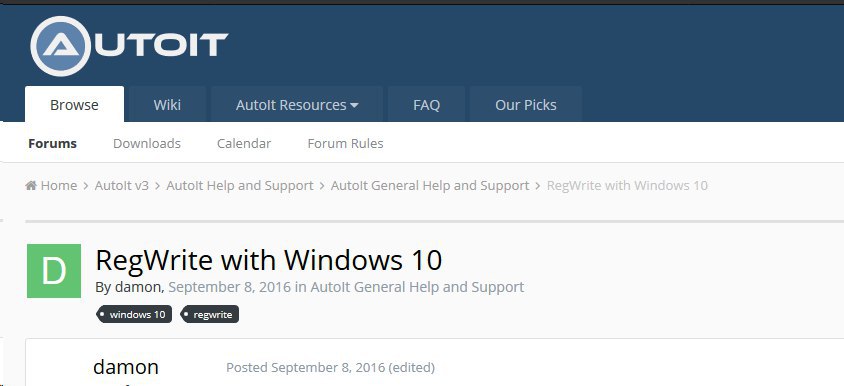The image size is (844, 386).
Task: Go to the Our Picks tab
Action: pyautogui.click(x=526, y=104)
